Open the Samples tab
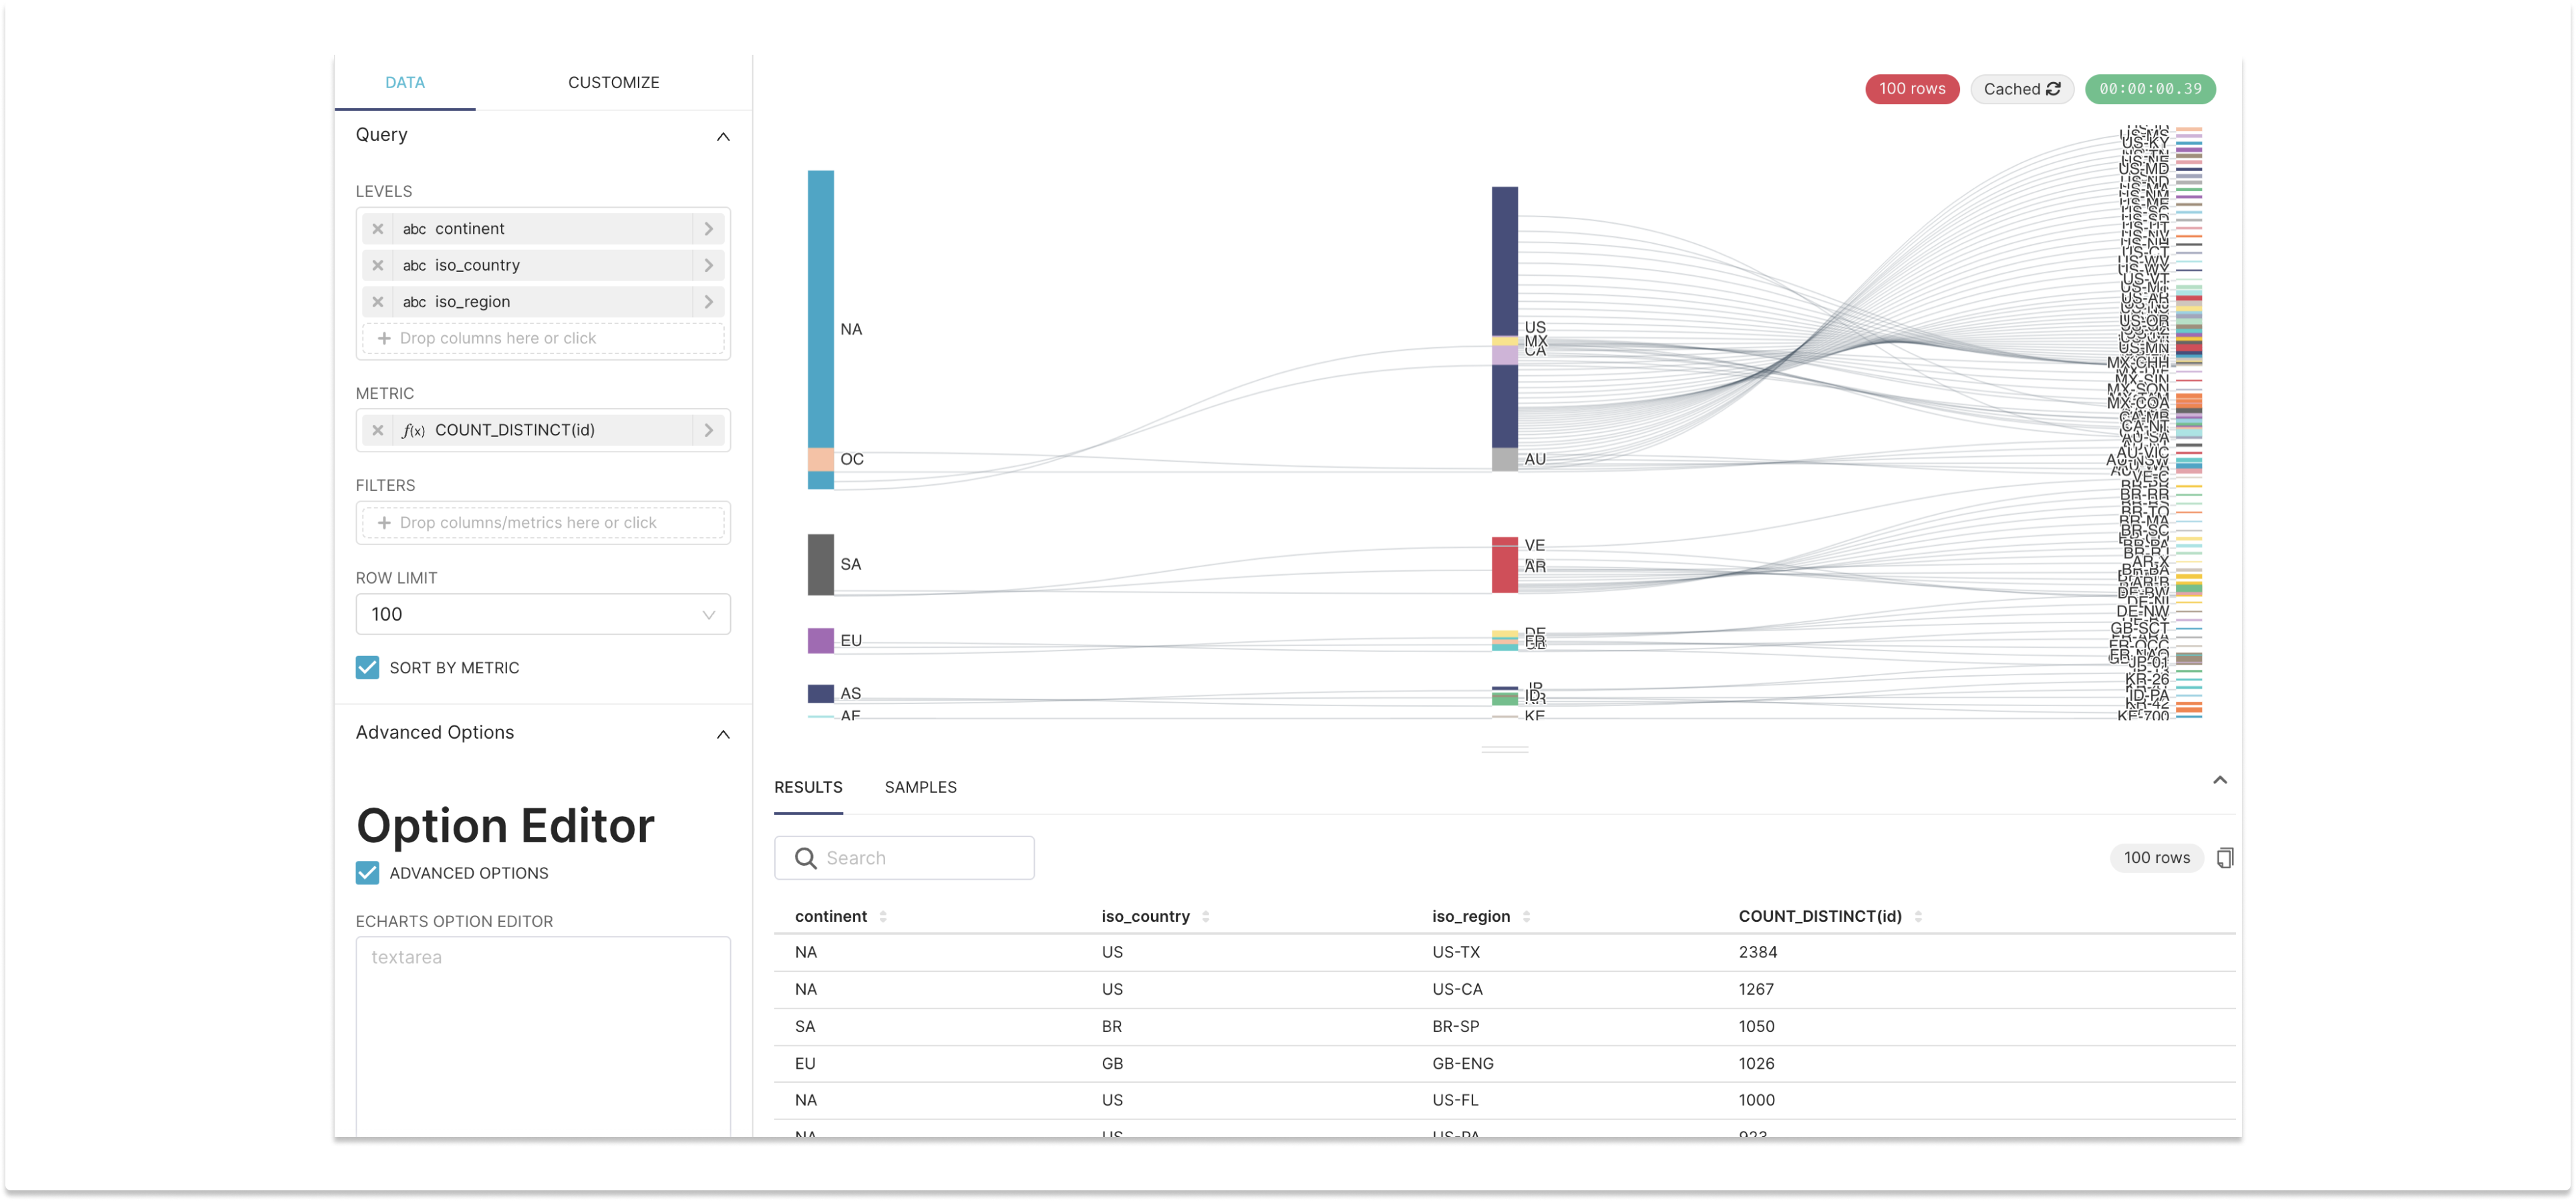Image resolution: width=2576 pixels, height=1201 pixels. [920, 787]
